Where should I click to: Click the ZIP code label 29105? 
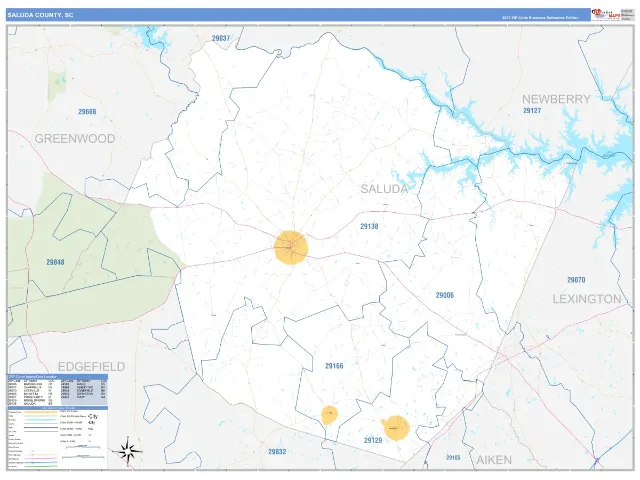[x=453, y=458]
